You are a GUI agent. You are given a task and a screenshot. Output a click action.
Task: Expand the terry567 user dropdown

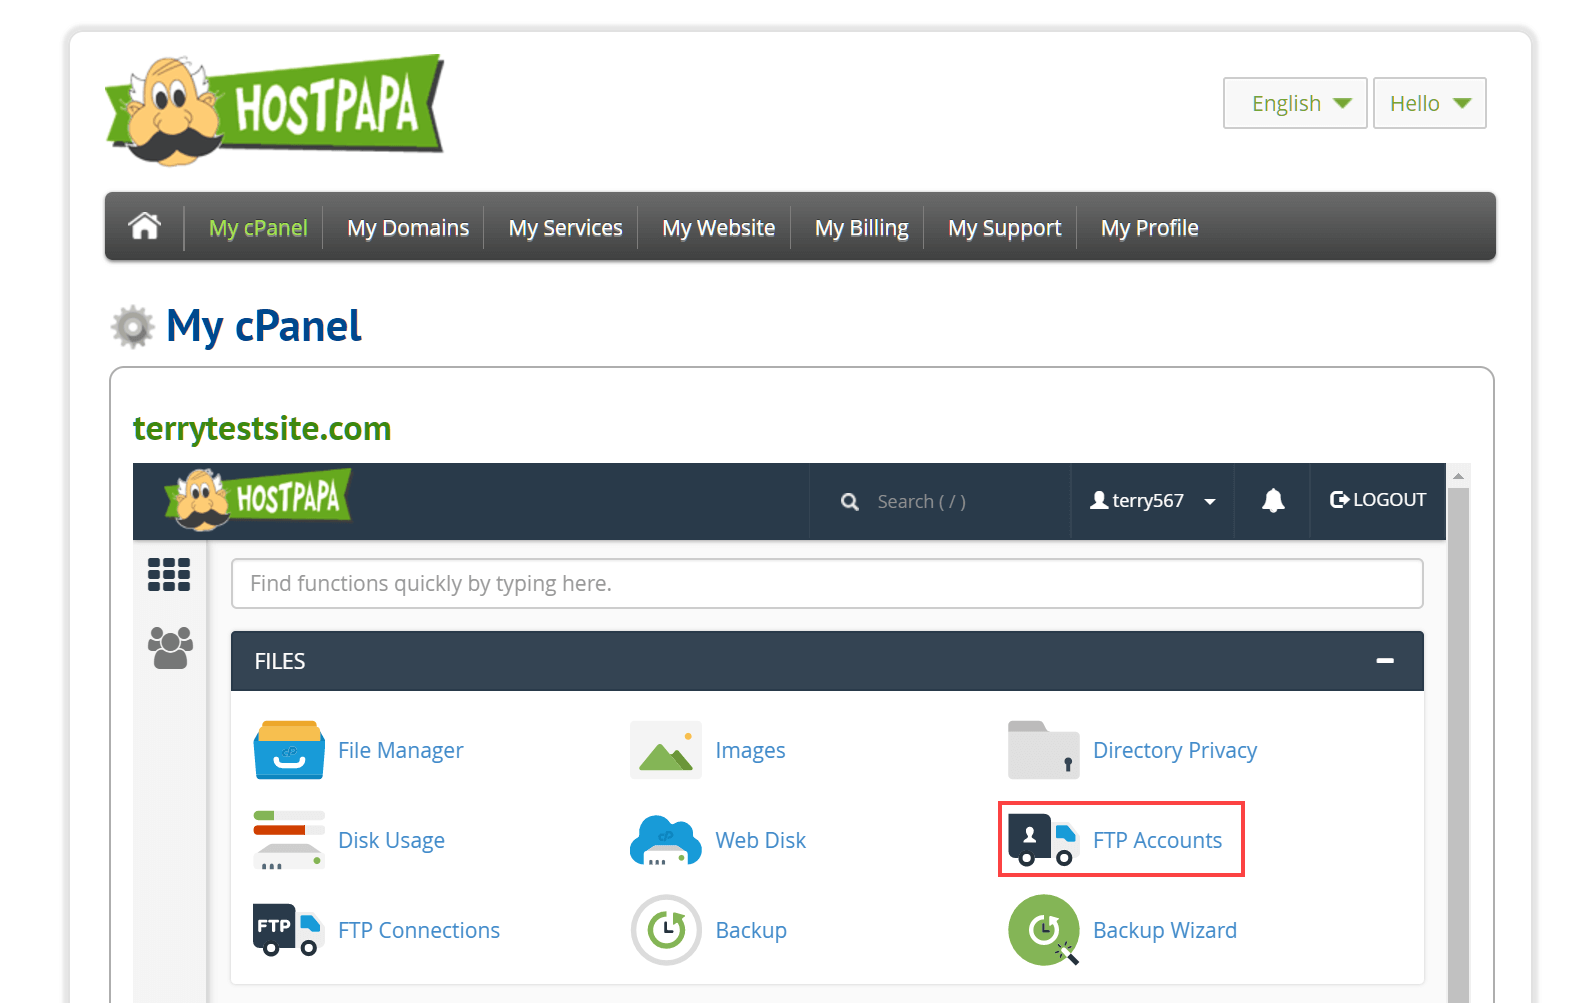(1153, 501)
